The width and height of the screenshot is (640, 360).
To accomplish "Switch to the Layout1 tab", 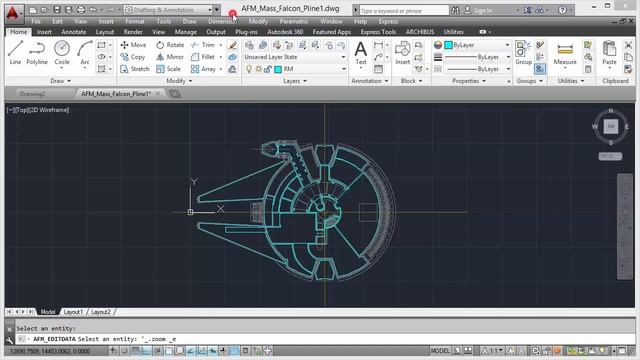I will click(73, 312).
